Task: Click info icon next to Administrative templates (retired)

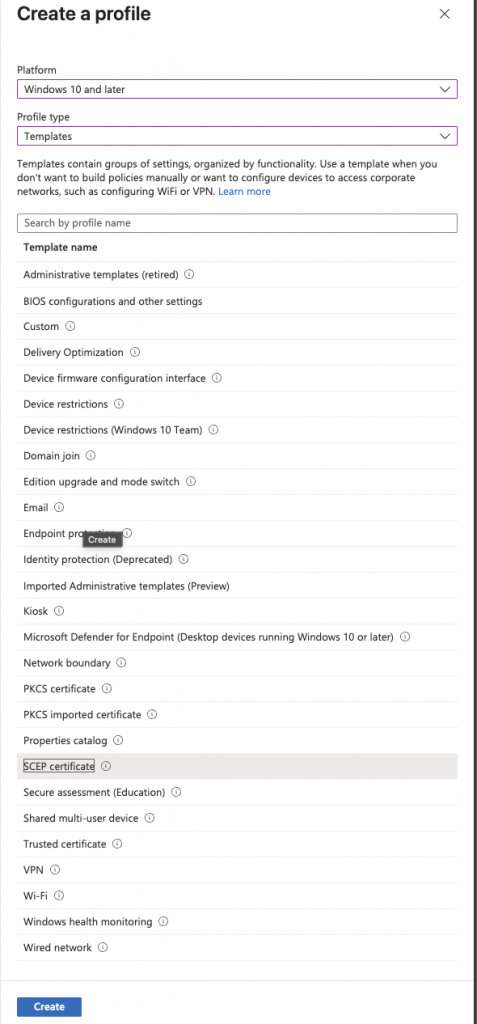Action: (x=189, y=275)
